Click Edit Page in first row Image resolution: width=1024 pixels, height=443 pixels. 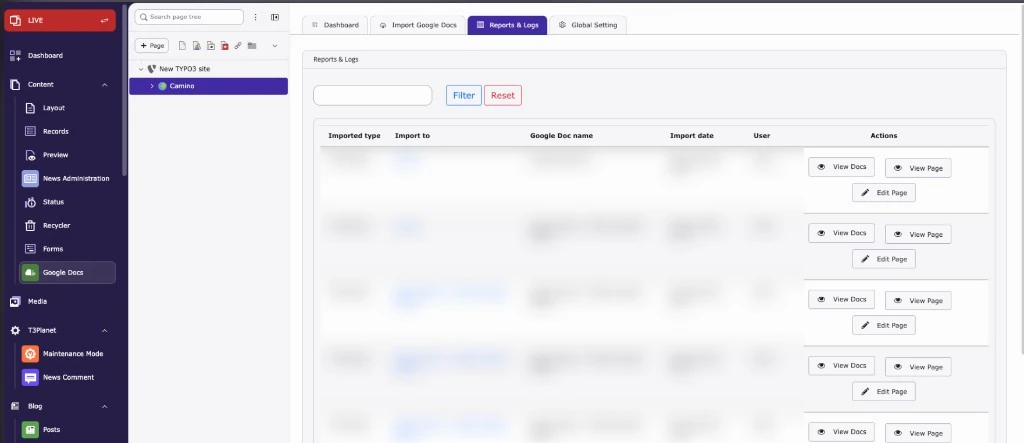(x=884, y=193)
